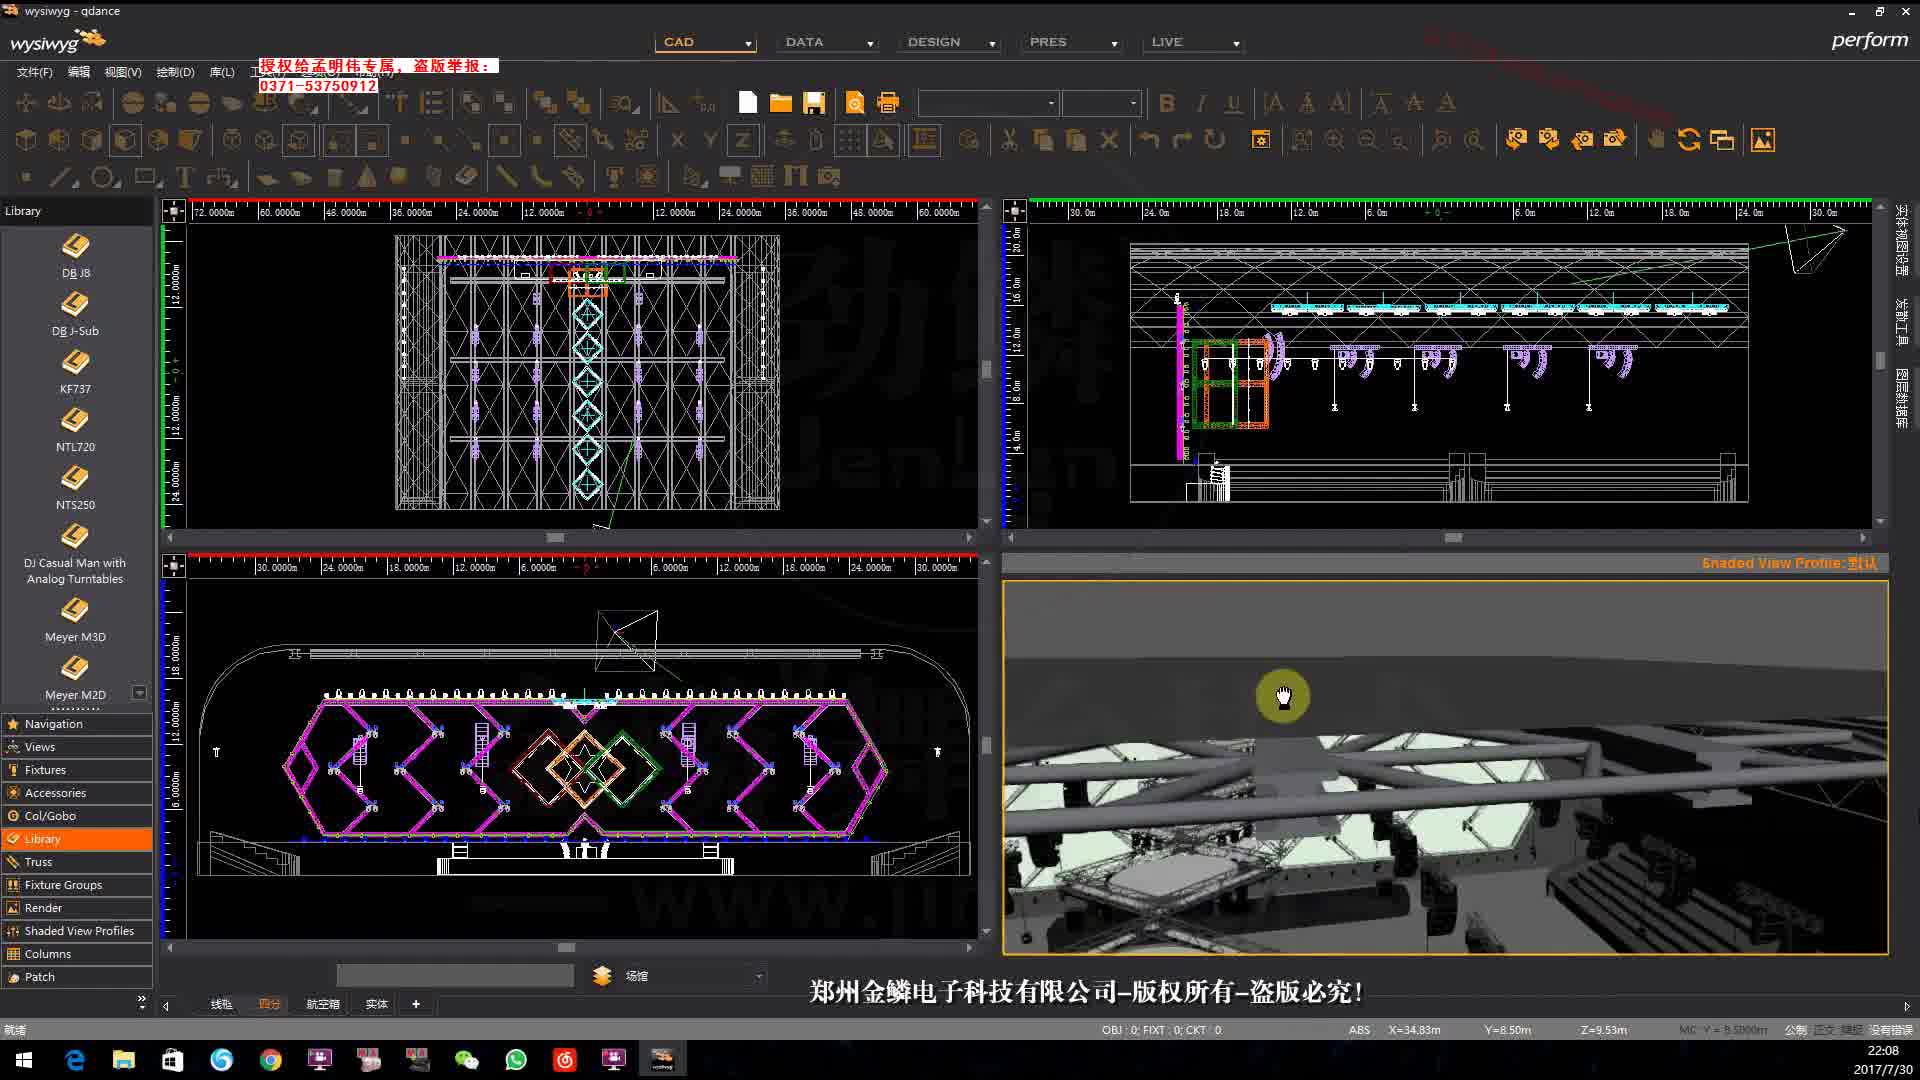Viewport: 1920px width, 1080px height.
Task: Open the Print icon in toolbar
Action: [x=888, y=103]
